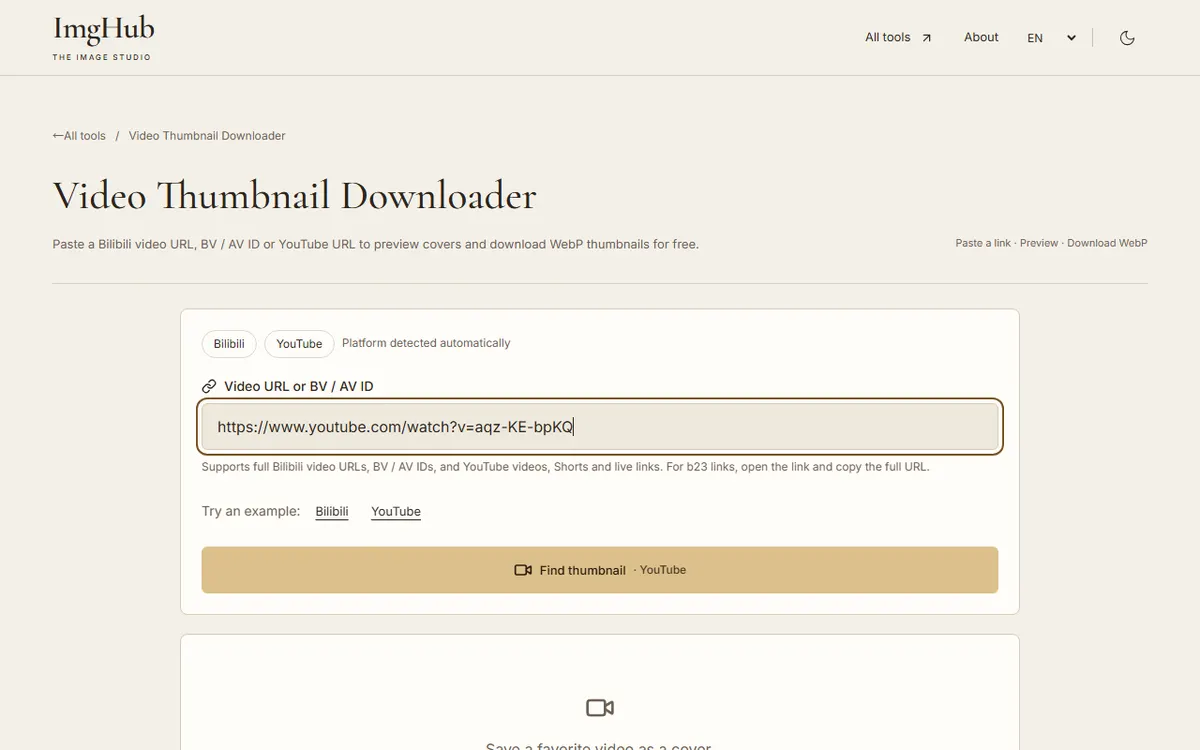Click the link icon beside Video URL label
The width and height of the screenshot is (1200, 750).
pyautogui.click(x=209, y=386)
